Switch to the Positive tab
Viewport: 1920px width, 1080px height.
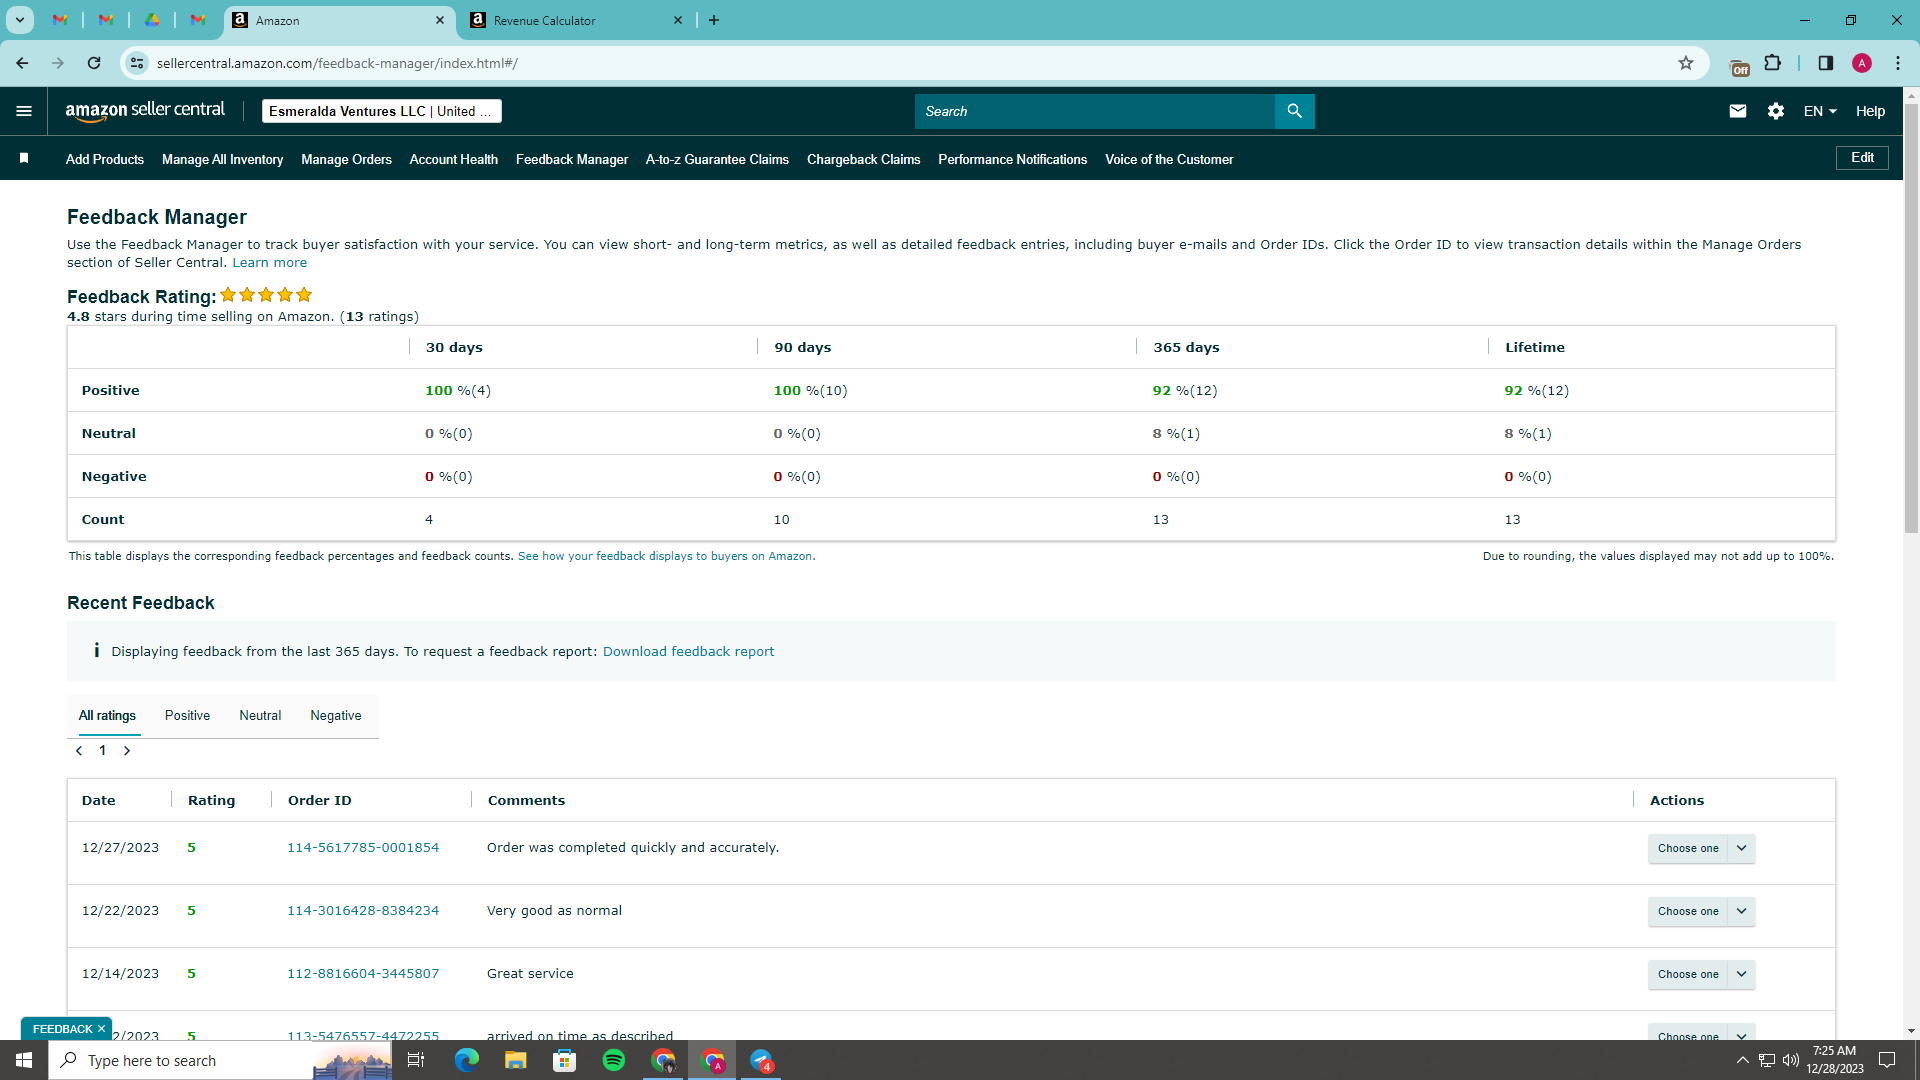pos(187,715)
